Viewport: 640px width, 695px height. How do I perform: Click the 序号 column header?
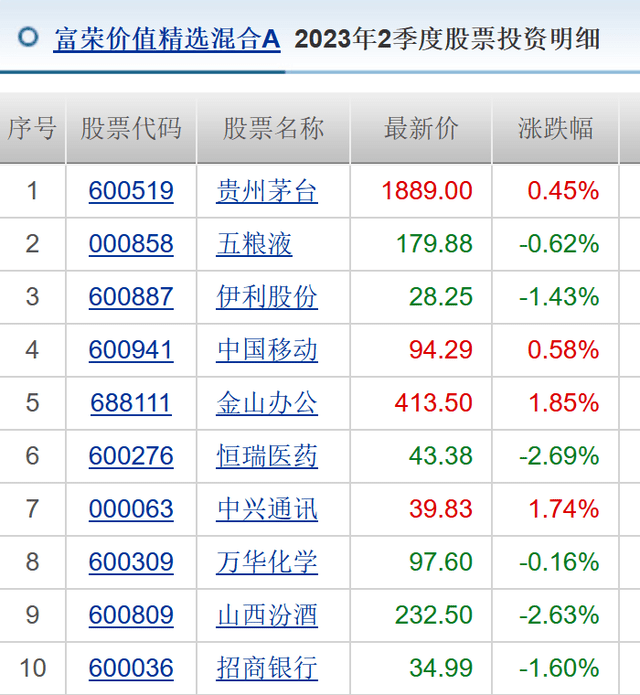32,129
